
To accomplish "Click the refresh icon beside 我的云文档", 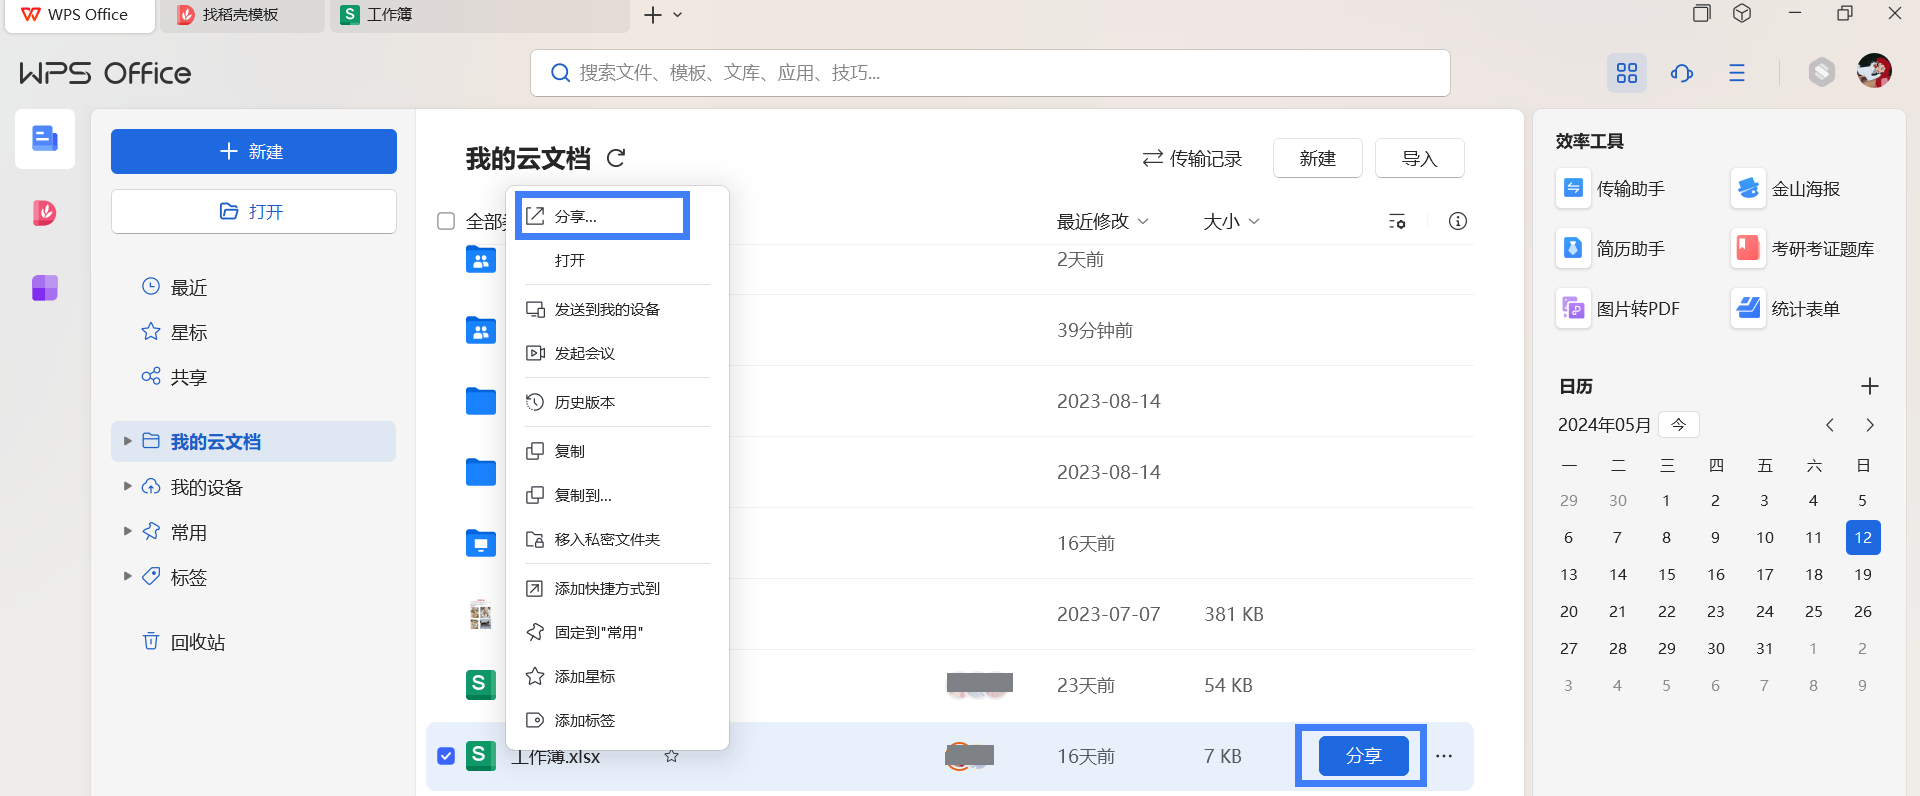I will pyautogui.click(x=616, y=158).
